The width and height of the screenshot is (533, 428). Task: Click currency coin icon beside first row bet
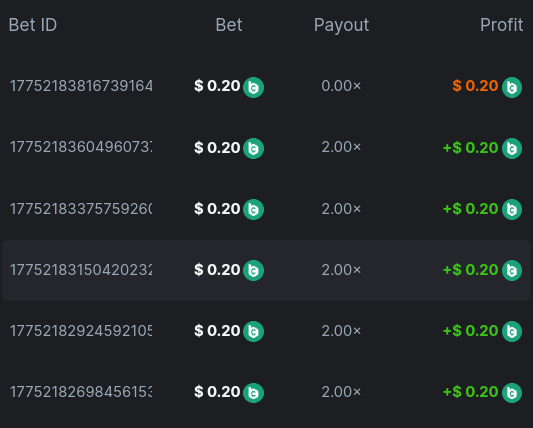click(x=253, y=87)
